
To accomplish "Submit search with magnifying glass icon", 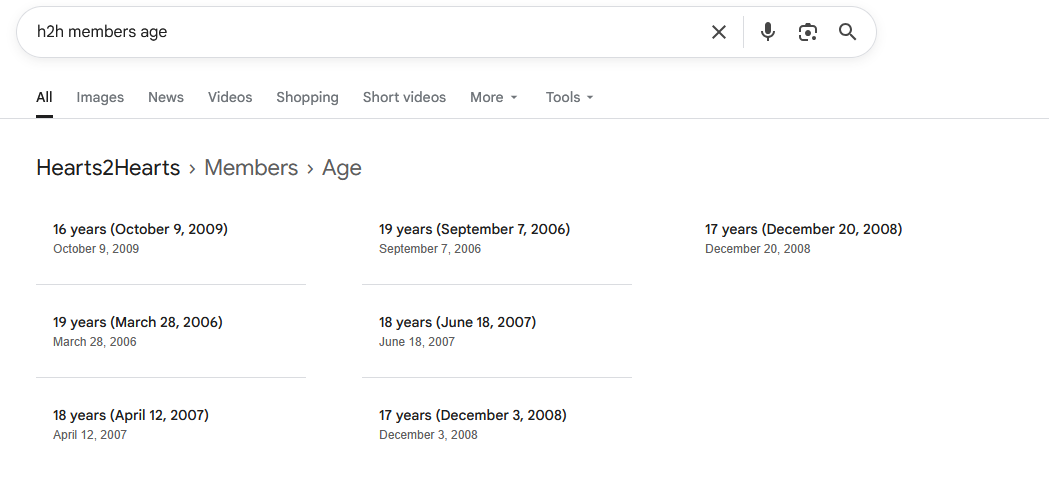I will (848, 32).
